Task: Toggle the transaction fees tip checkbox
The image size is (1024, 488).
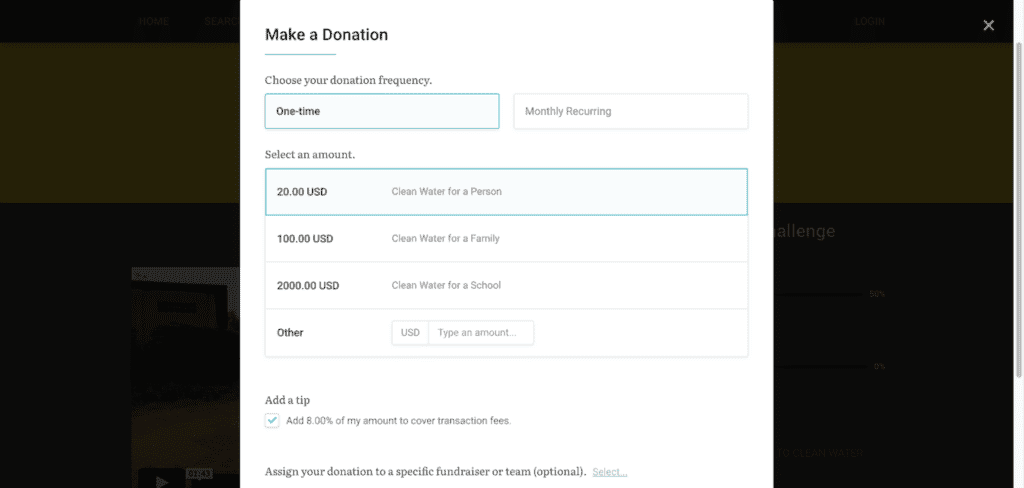Action: (272, 420)
